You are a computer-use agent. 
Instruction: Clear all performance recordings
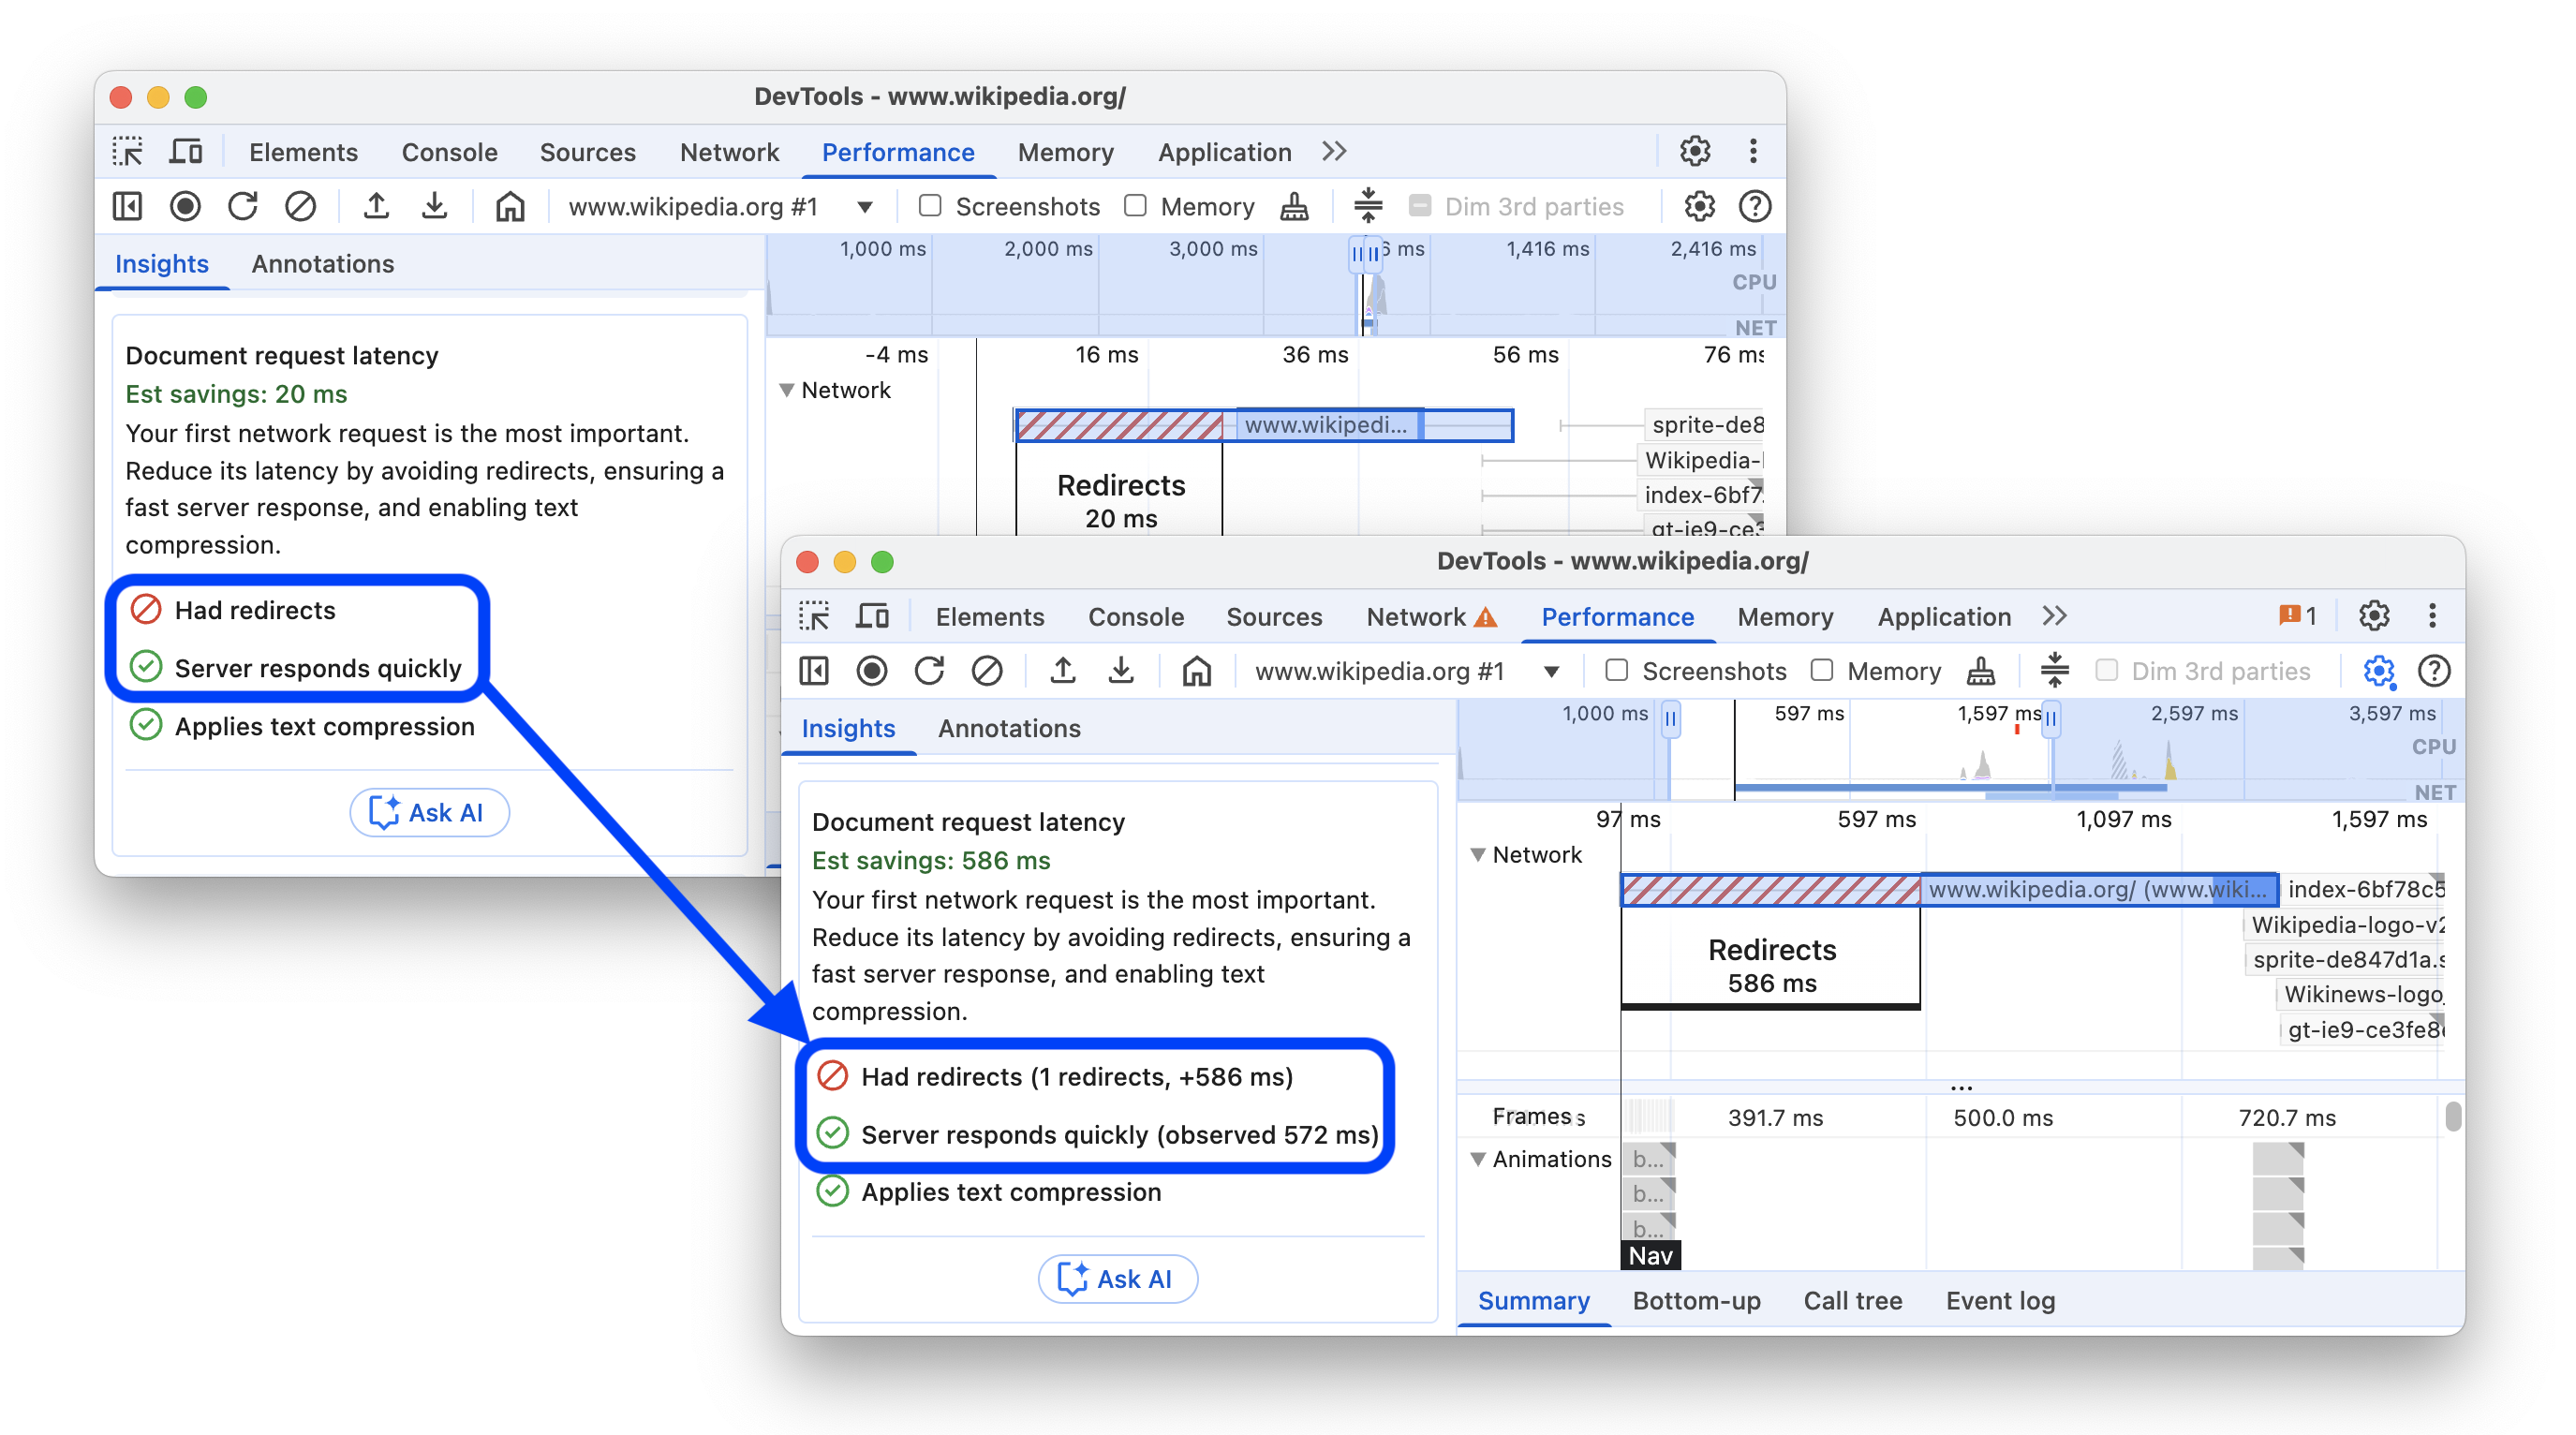tap(988, 671)
